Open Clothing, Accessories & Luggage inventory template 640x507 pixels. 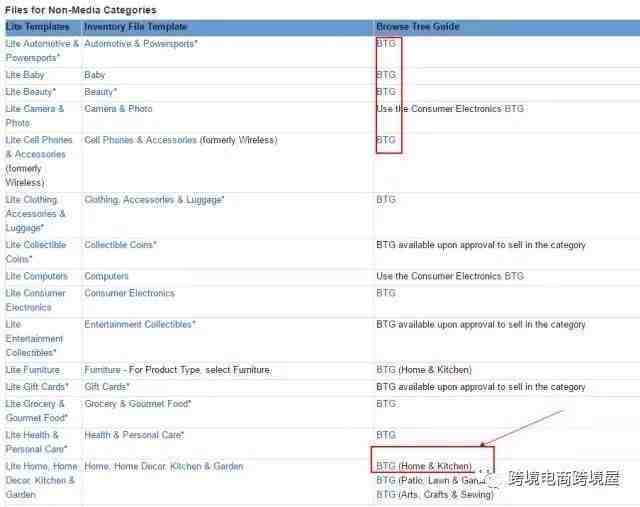click(154, 200)
